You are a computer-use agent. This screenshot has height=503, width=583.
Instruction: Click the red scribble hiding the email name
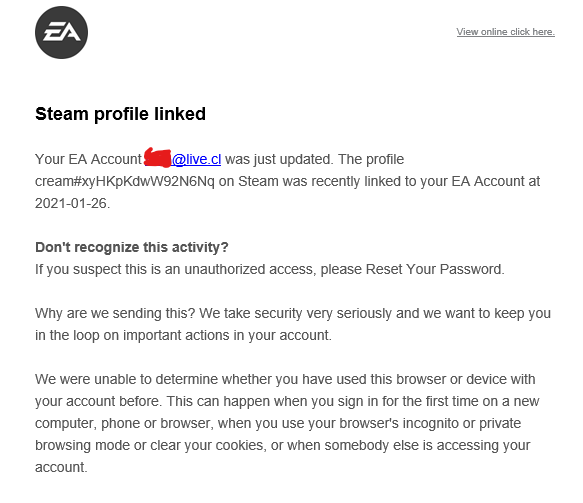157,157
